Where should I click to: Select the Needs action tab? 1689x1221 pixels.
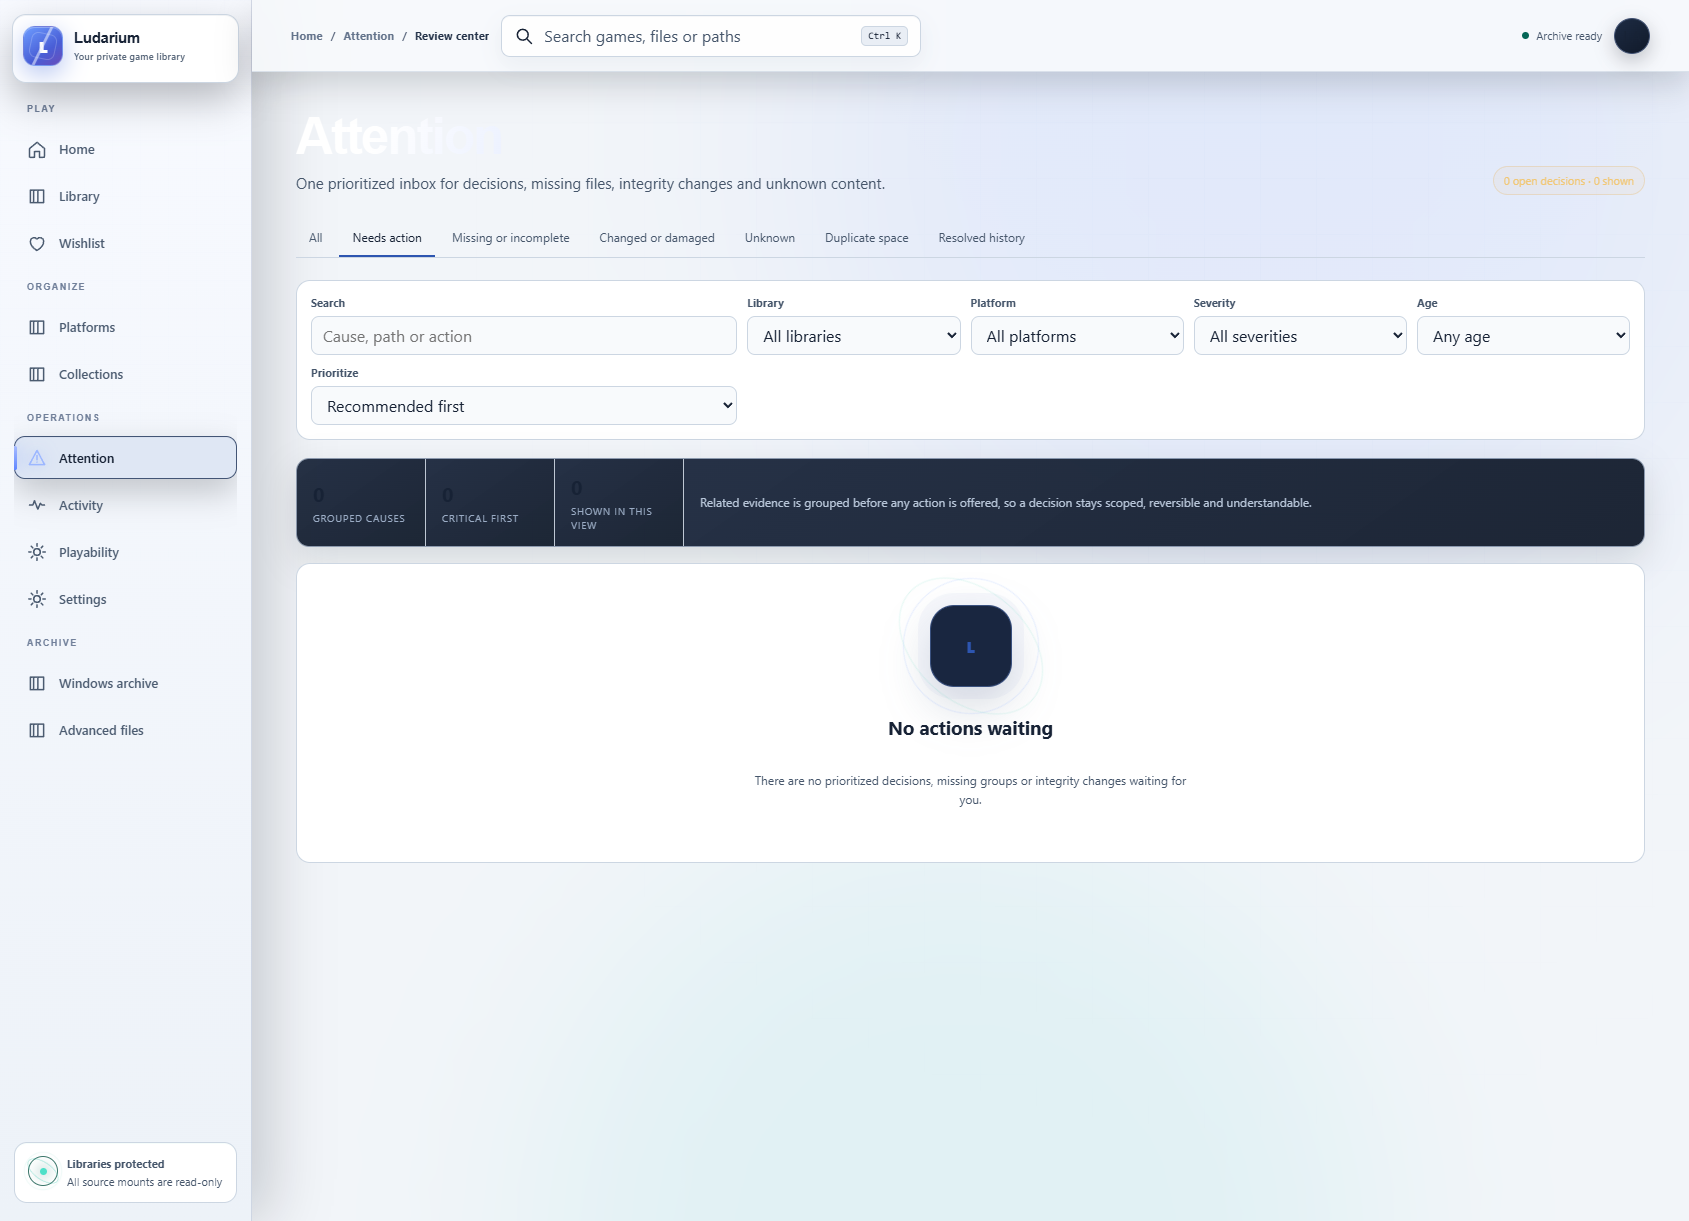coord(387,238)
